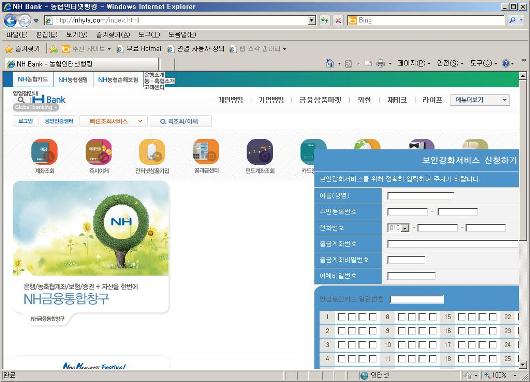This screenshot has width=530, height=382.
Task: Click the search magnifier beside NH Bank logo
Action: (21, 100)
